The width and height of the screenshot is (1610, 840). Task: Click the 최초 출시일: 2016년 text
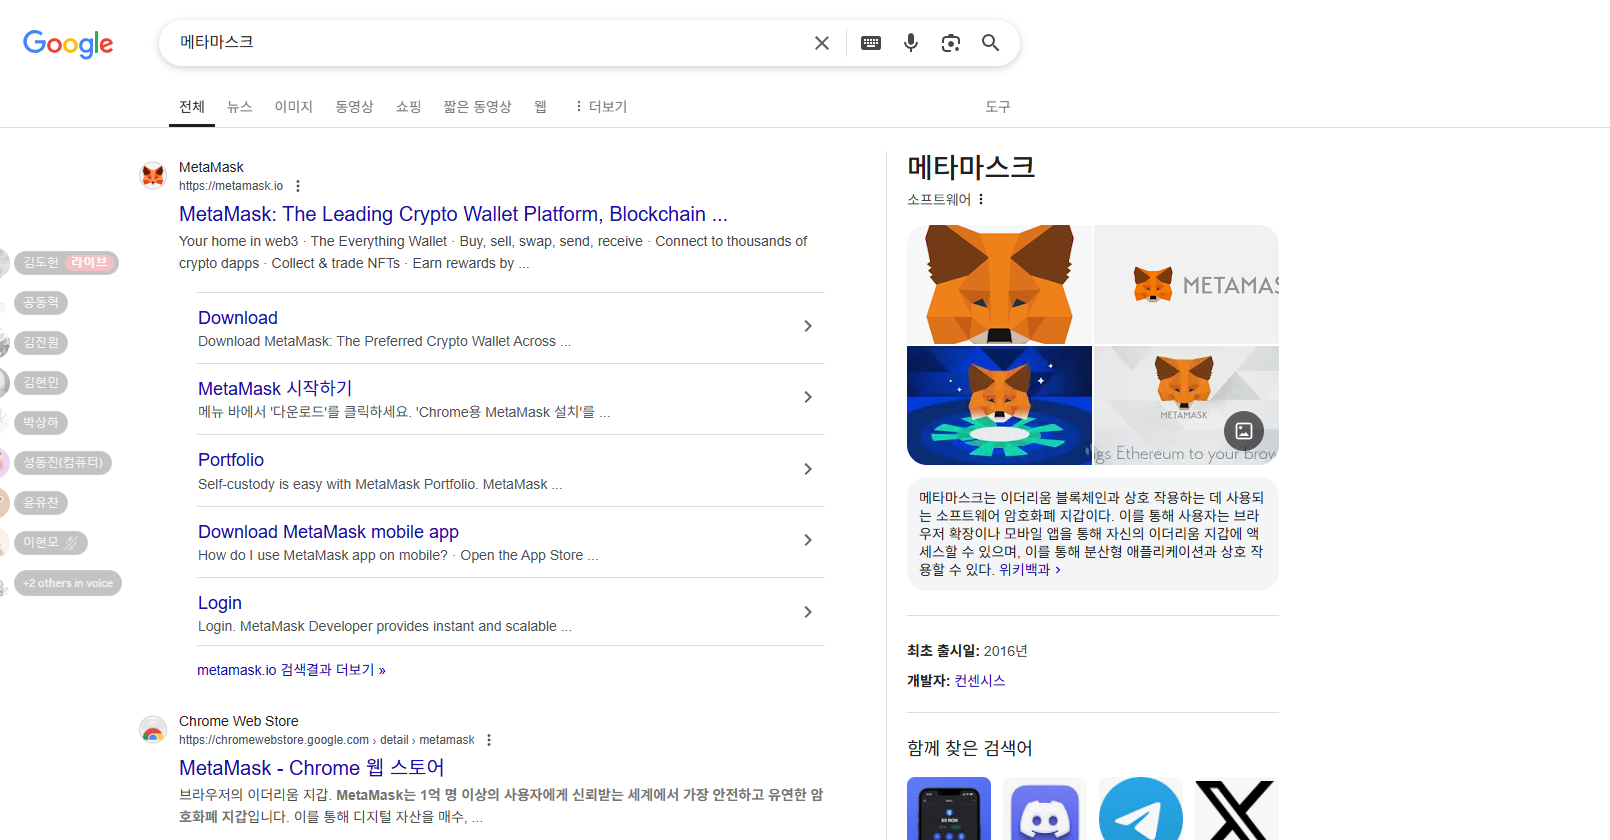click(967, 651)
